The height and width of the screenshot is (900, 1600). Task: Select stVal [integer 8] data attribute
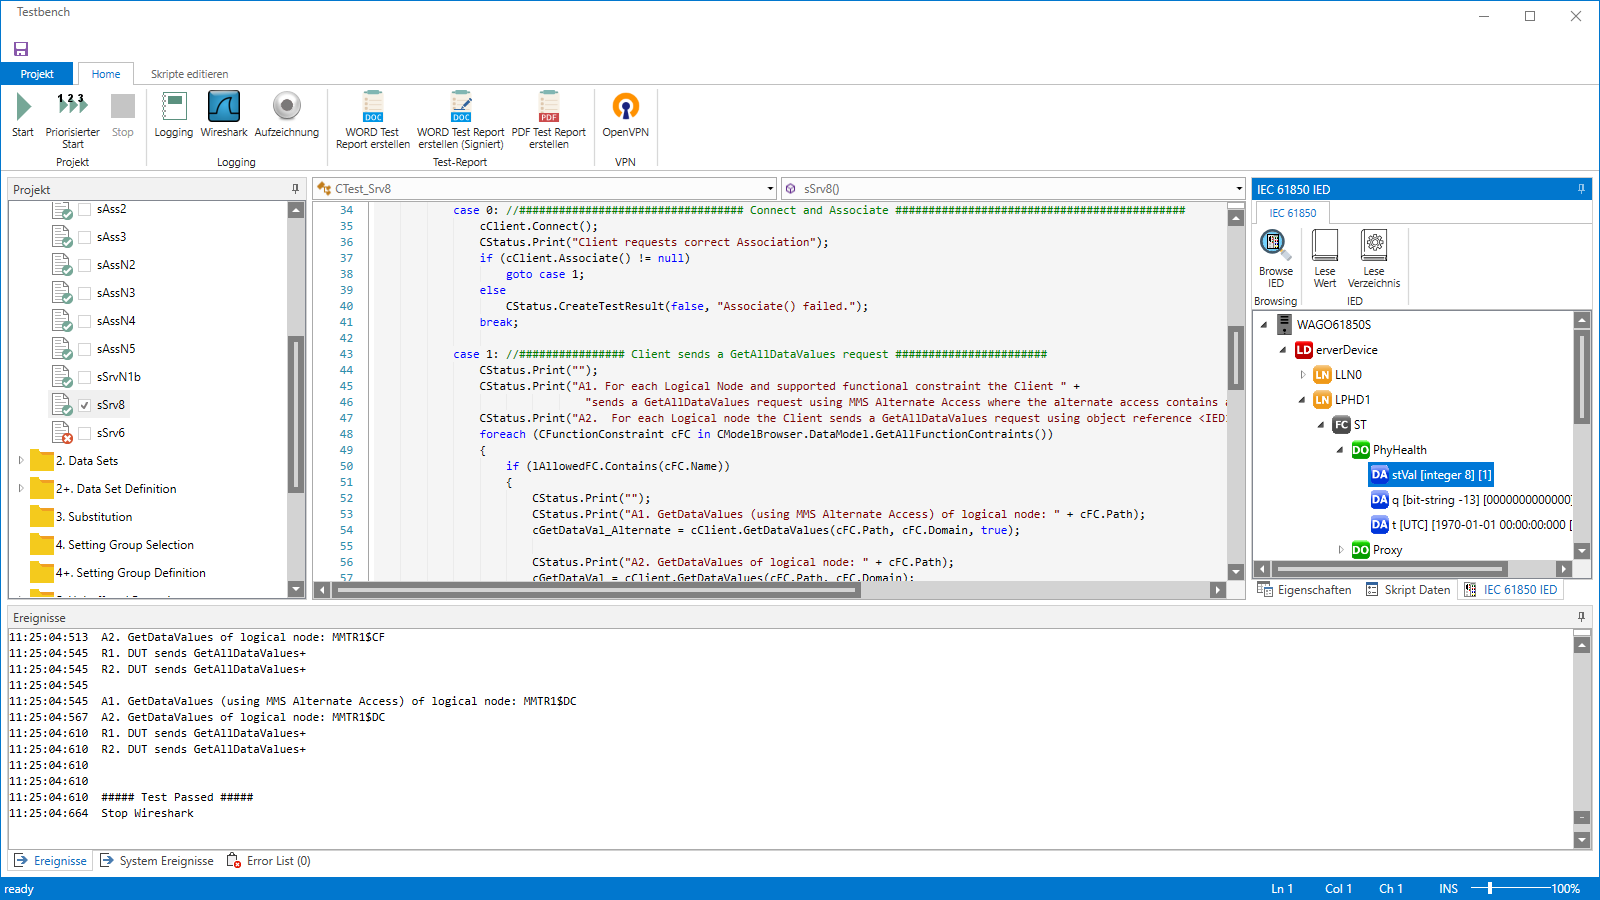click(1432, 475)
